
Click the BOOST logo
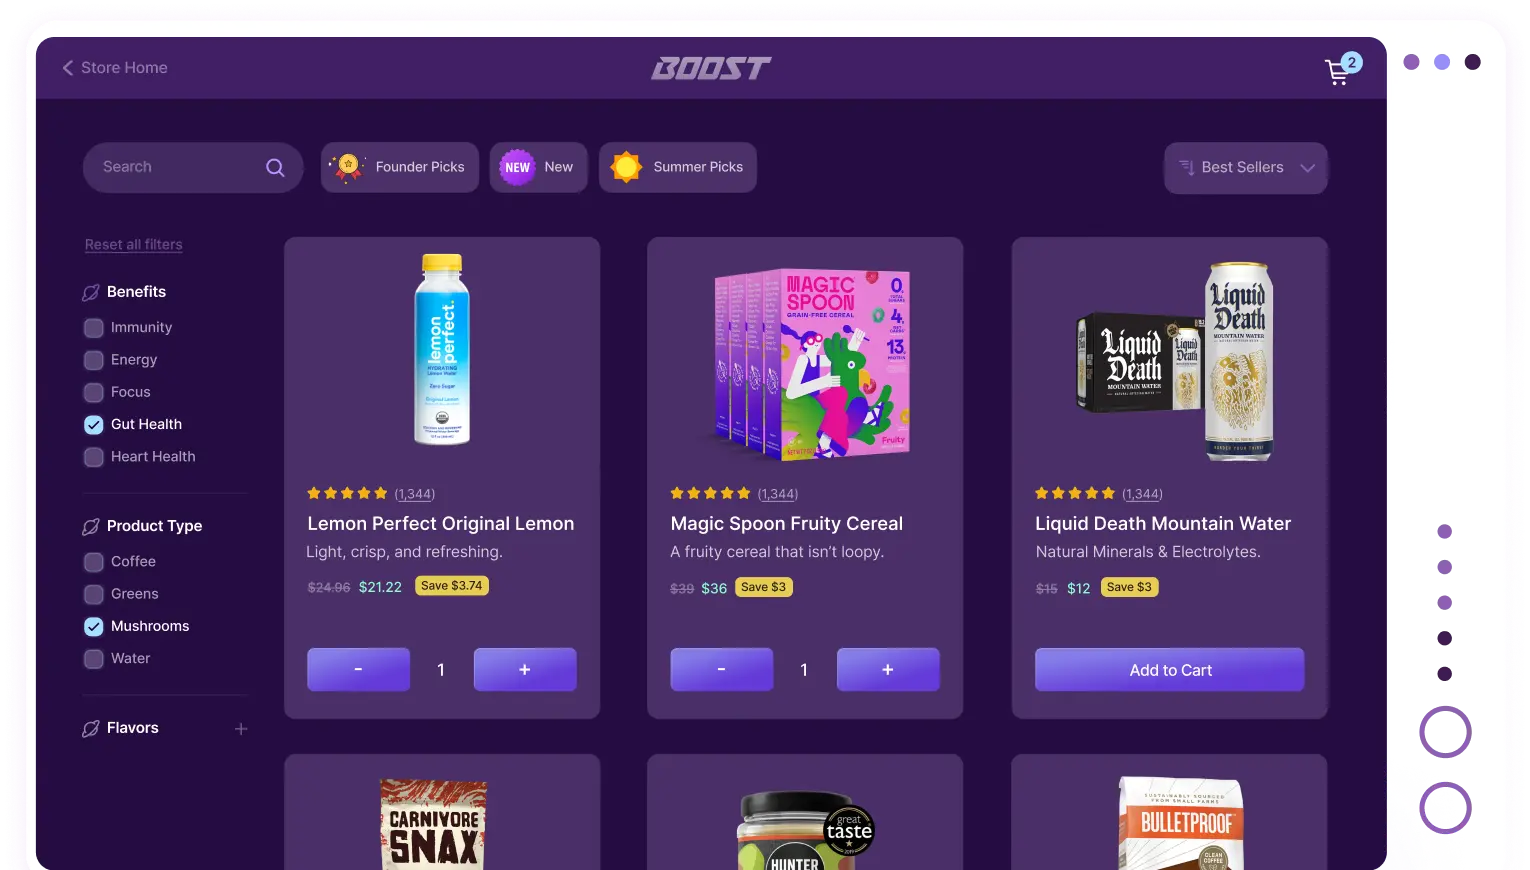(x=711, y=68)
